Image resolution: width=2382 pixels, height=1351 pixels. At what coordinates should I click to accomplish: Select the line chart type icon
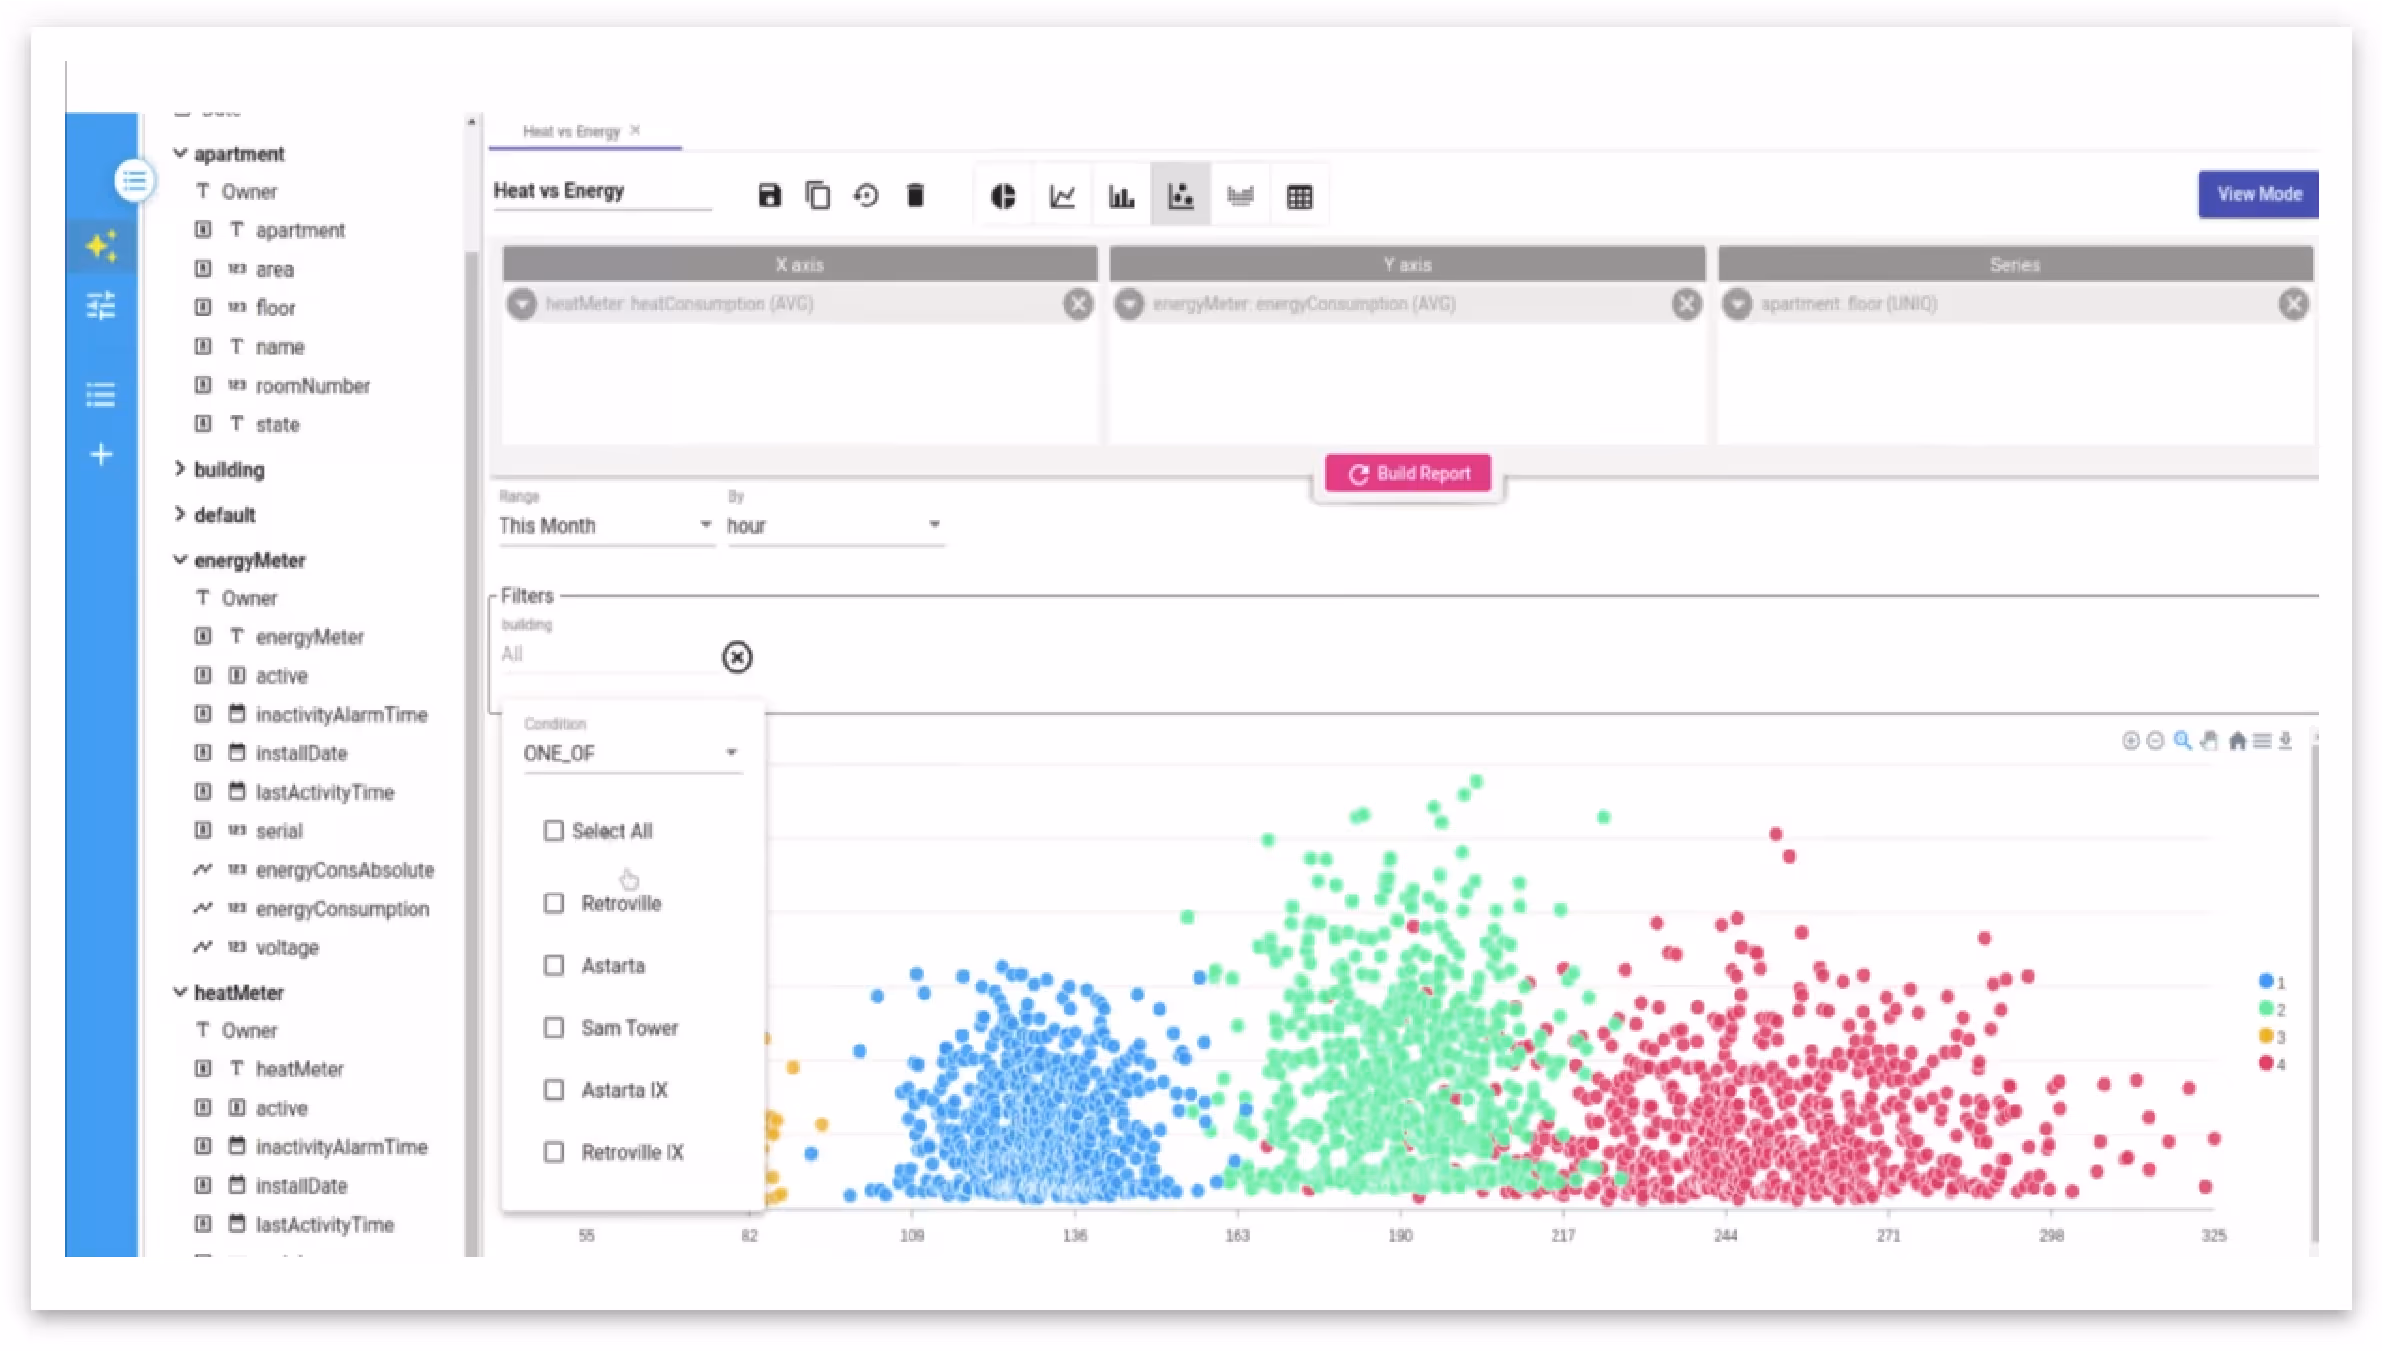coord(1062,196)
